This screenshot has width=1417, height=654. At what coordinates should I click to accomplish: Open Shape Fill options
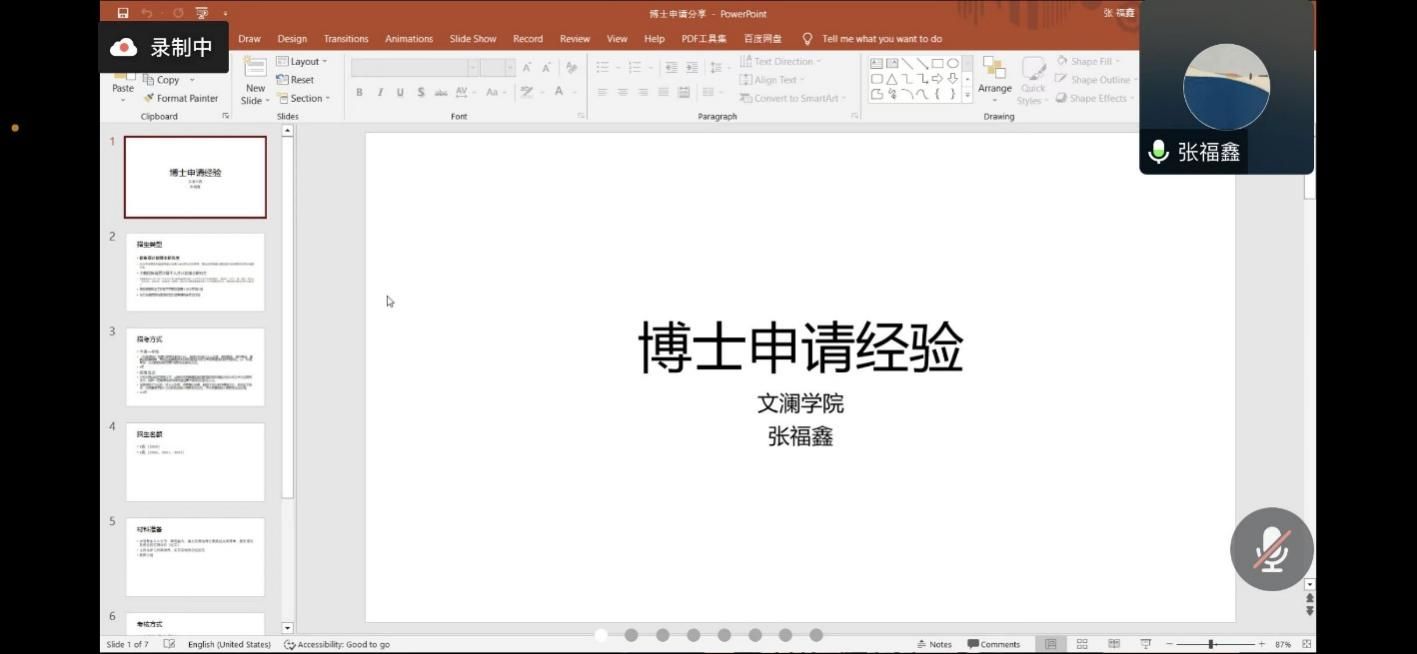[1088, 62]
